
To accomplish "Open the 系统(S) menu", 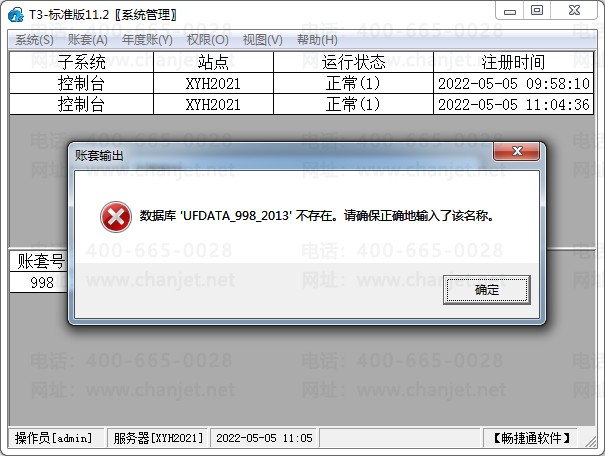I will pos(34,40).
